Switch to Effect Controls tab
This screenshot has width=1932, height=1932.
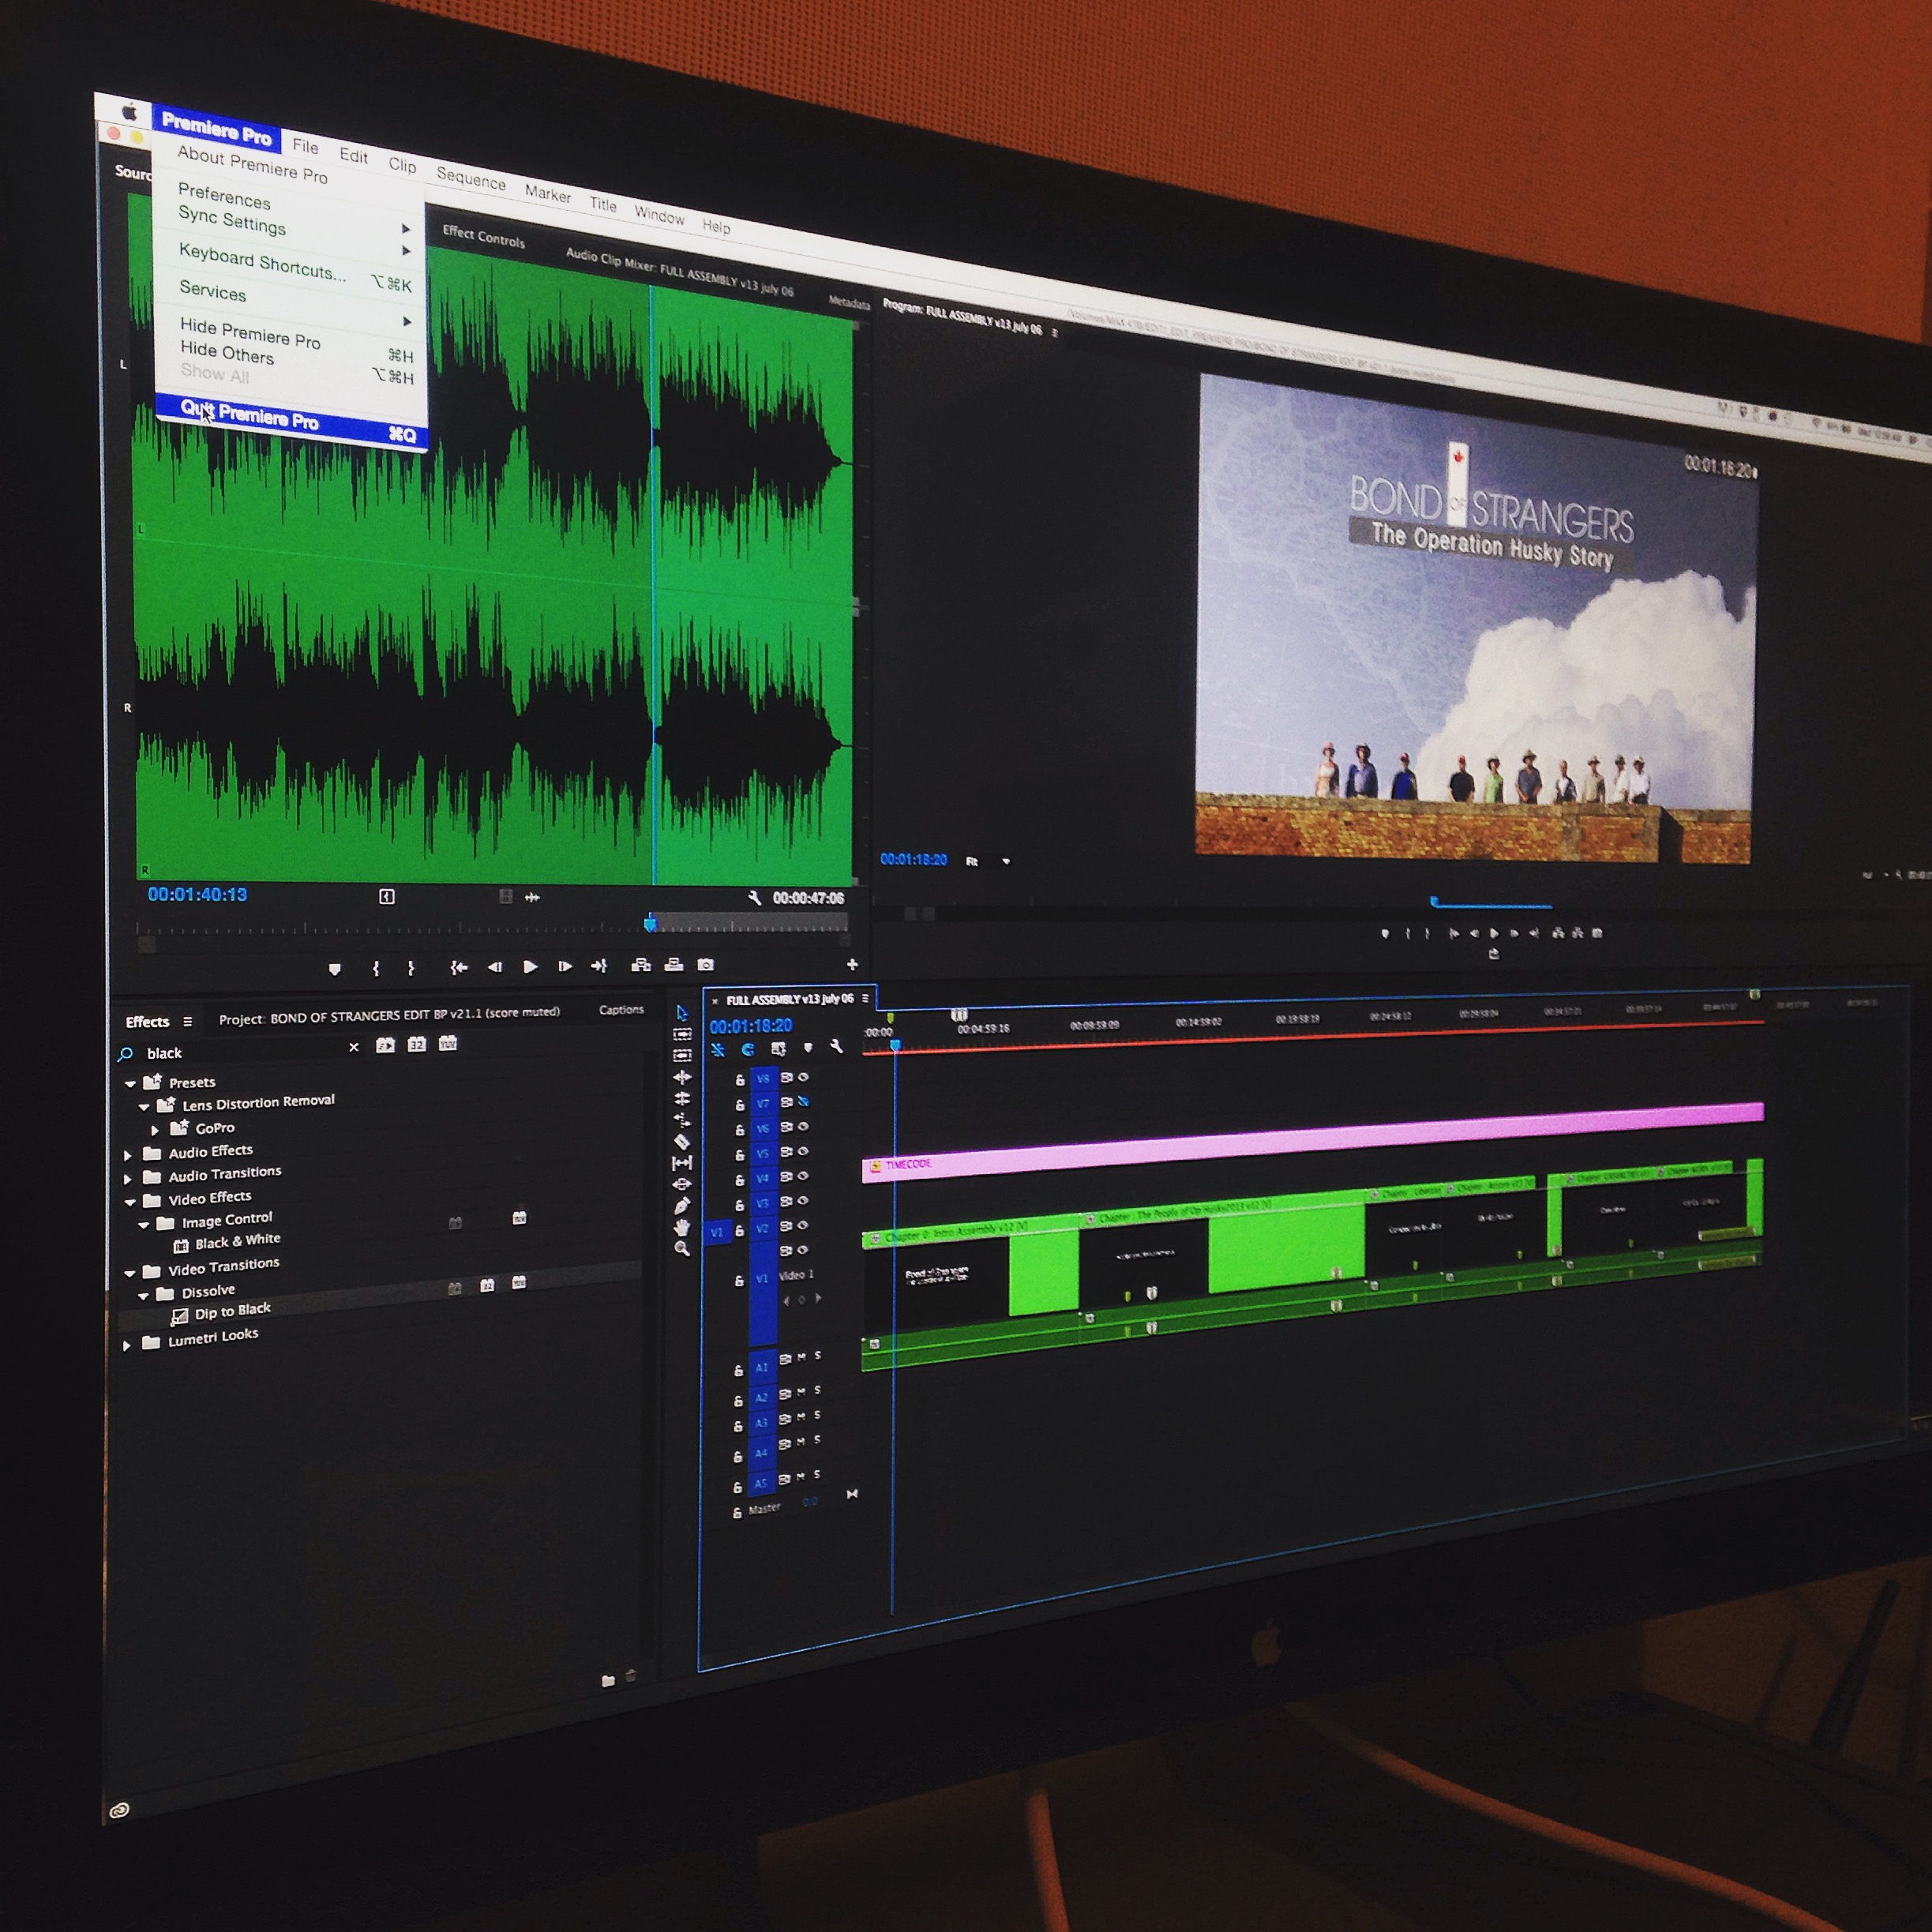click(483, 237)
